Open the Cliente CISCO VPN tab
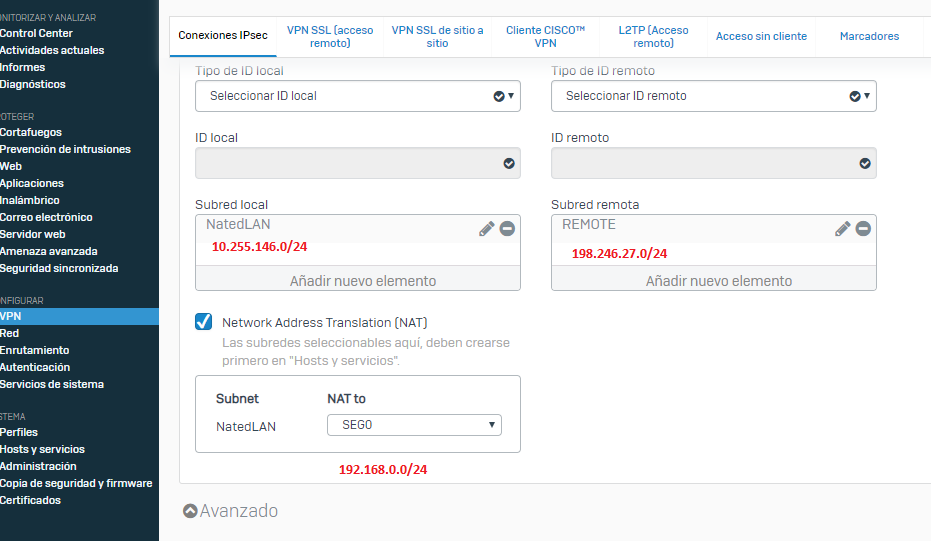The height and width of the screenshot is (541, 931). [545, 37]
